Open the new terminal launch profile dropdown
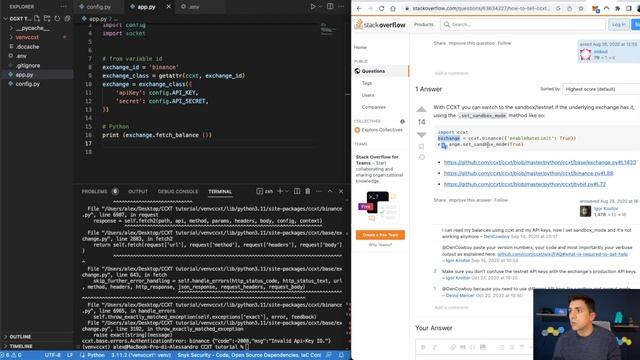This screenshot has height=360, width=640. 287,191
